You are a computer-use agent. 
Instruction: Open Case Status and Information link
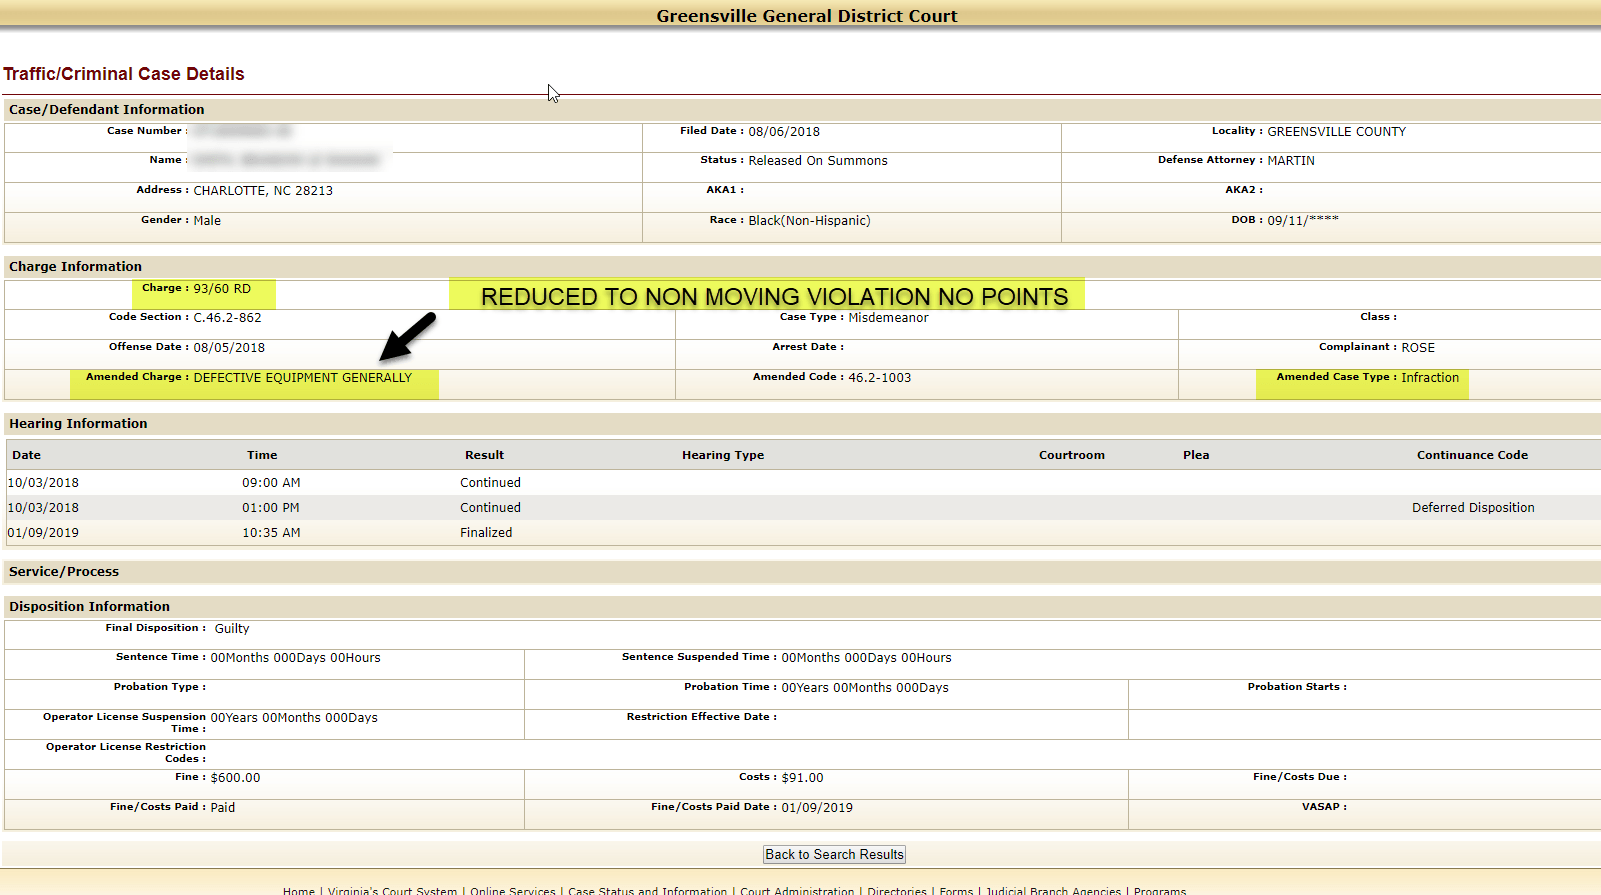tap(647, 890)
